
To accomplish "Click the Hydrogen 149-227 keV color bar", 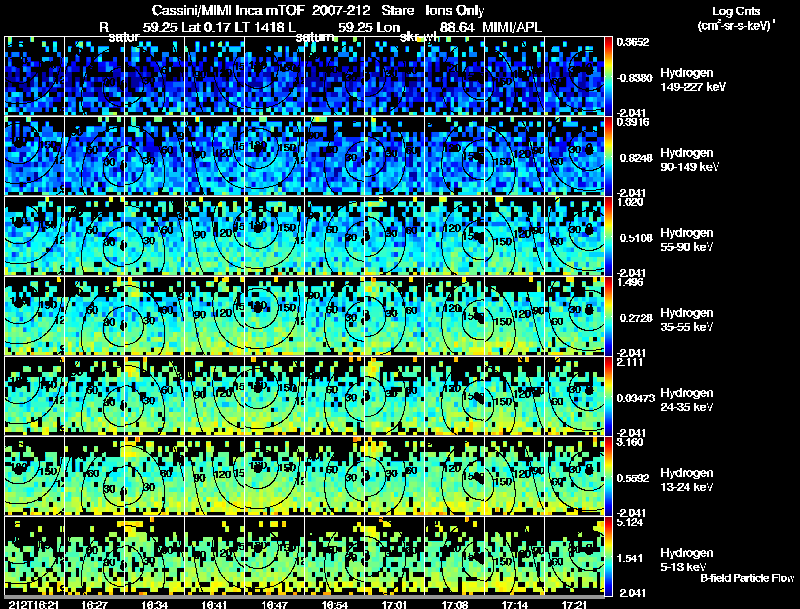I will (608, 76).
